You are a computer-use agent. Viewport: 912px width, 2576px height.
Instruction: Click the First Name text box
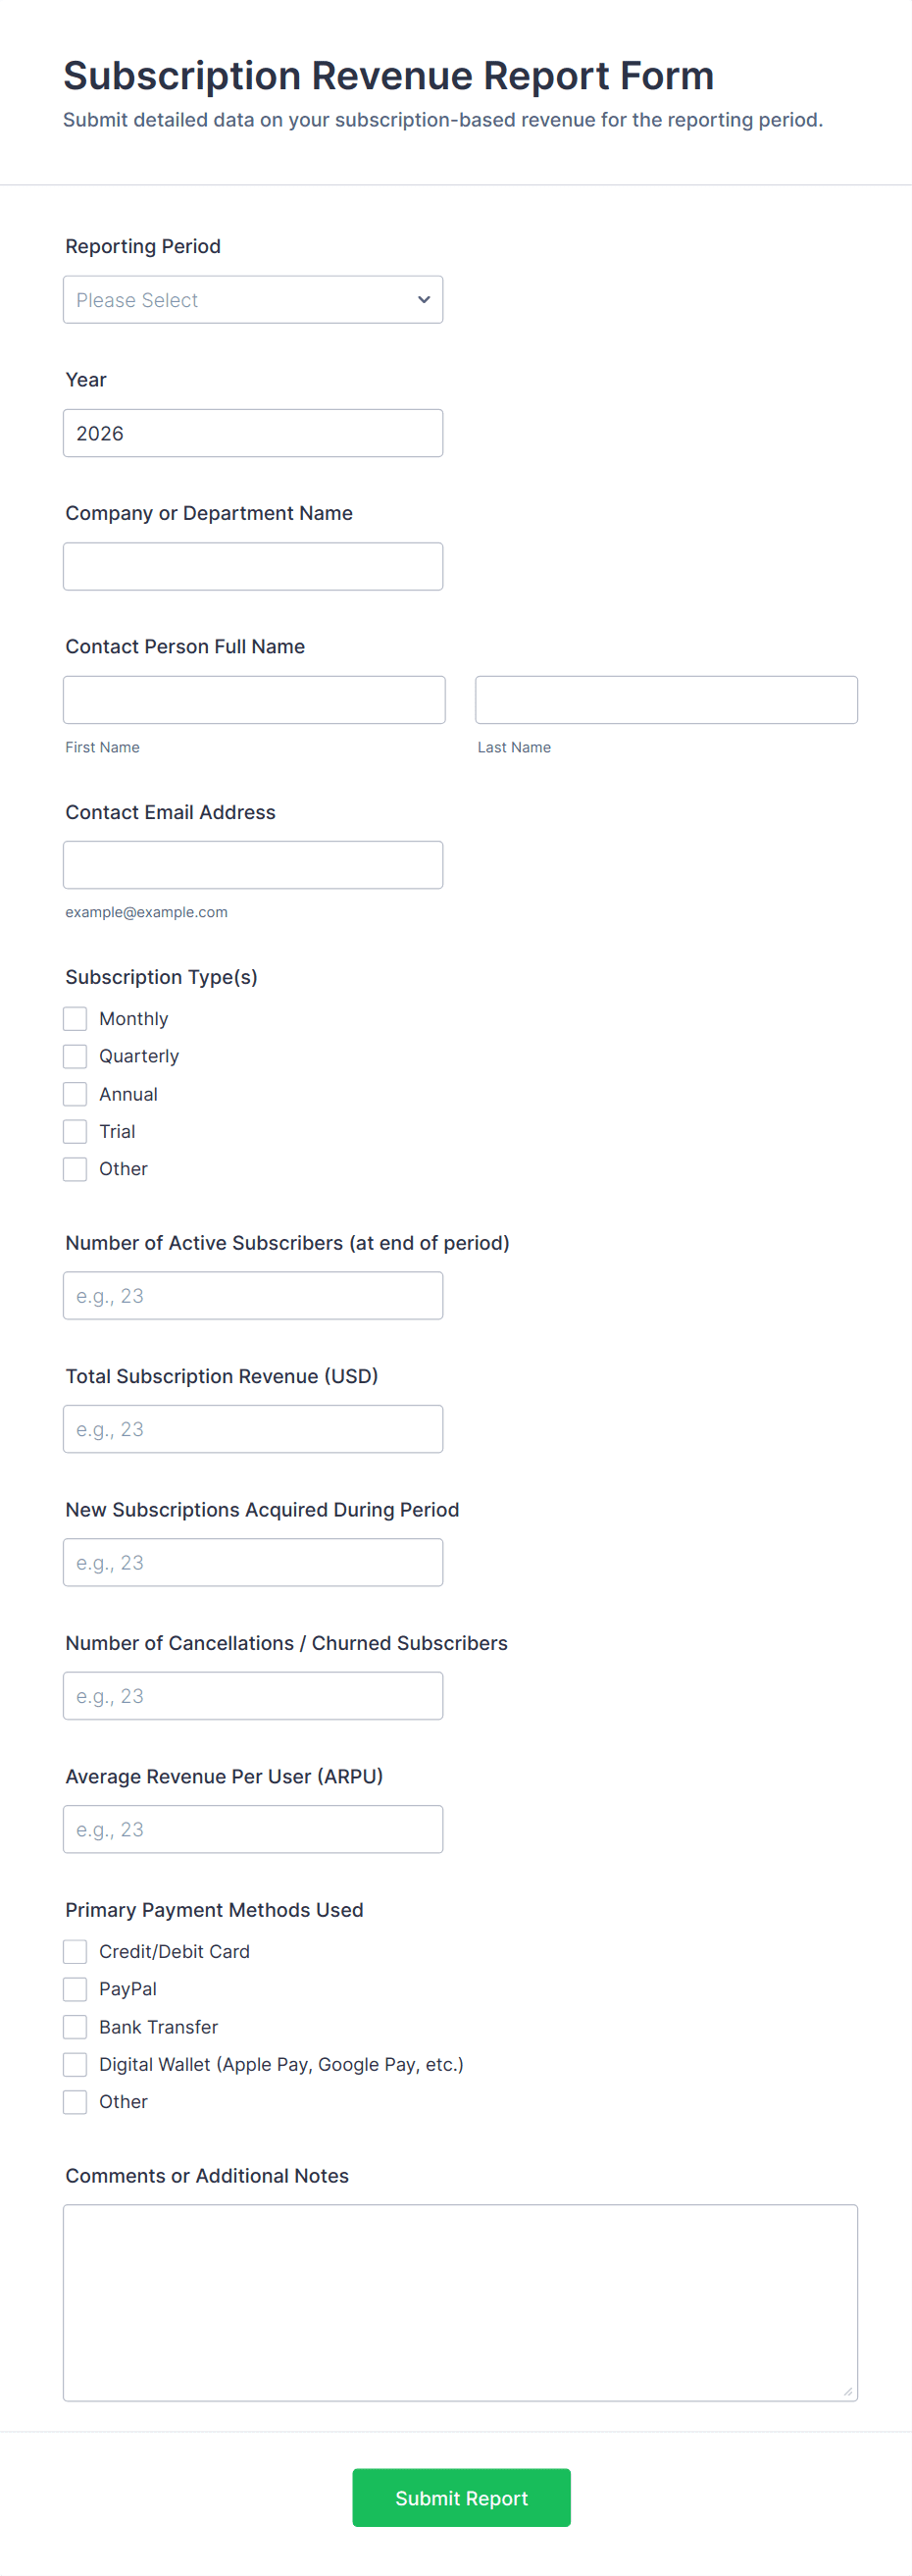[x=254, y=700]
